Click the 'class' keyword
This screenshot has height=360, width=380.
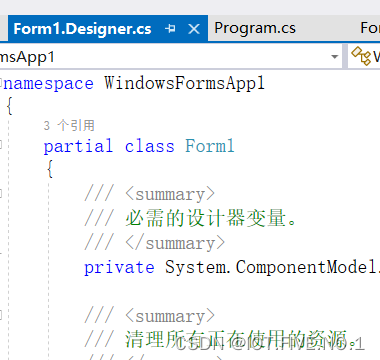[x=150, y=146]
